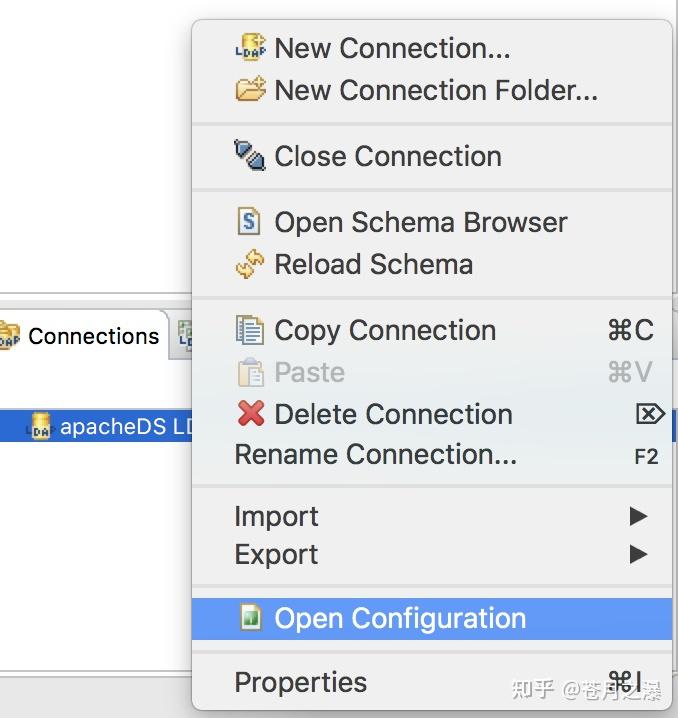Viewport: 678px width, 718px height.
Task: Choose Rename Connection... from the menu
Action: click(376, 455)
